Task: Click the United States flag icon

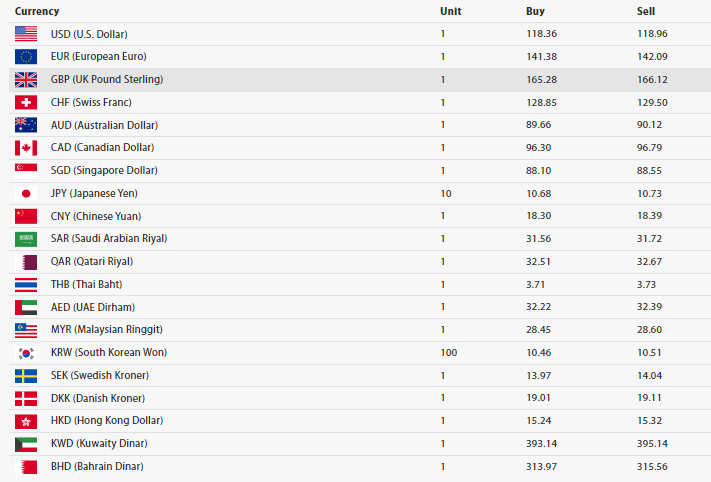Action: click(x=26, y=34)
